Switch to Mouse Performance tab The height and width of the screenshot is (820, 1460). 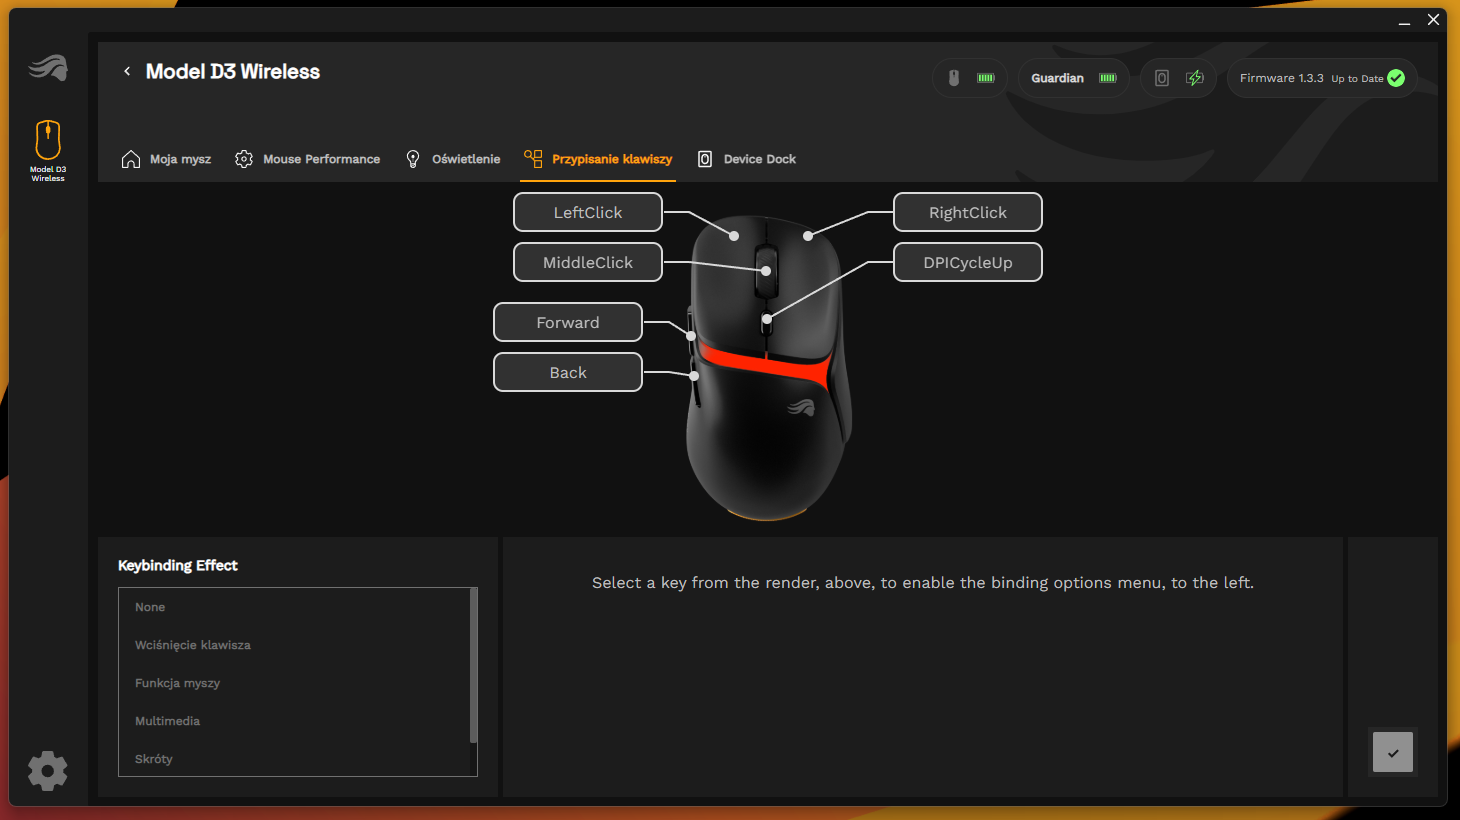coord(308,159)
